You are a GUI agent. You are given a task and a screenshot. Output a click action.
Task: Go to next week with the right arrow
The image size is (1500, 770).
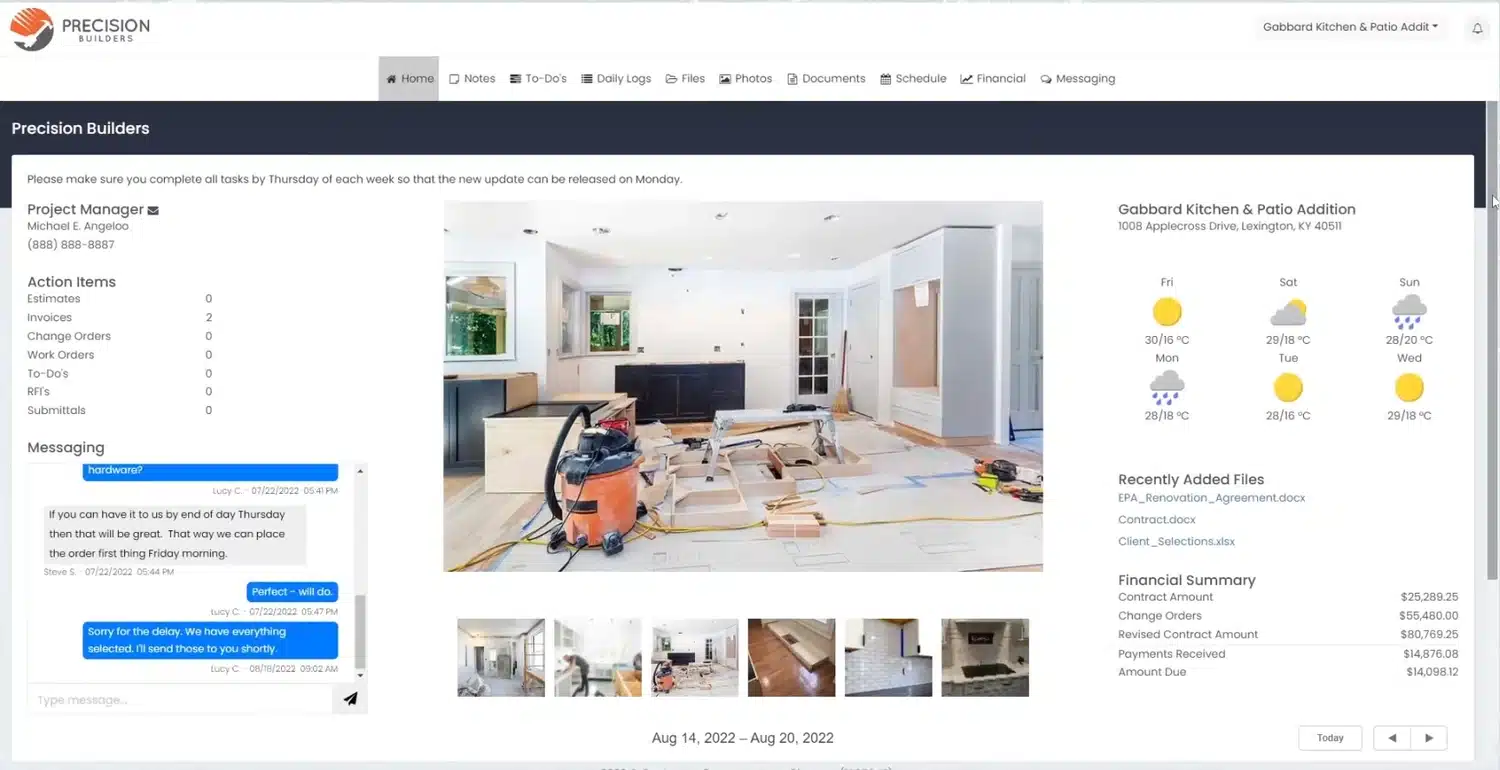point(1429,737)
